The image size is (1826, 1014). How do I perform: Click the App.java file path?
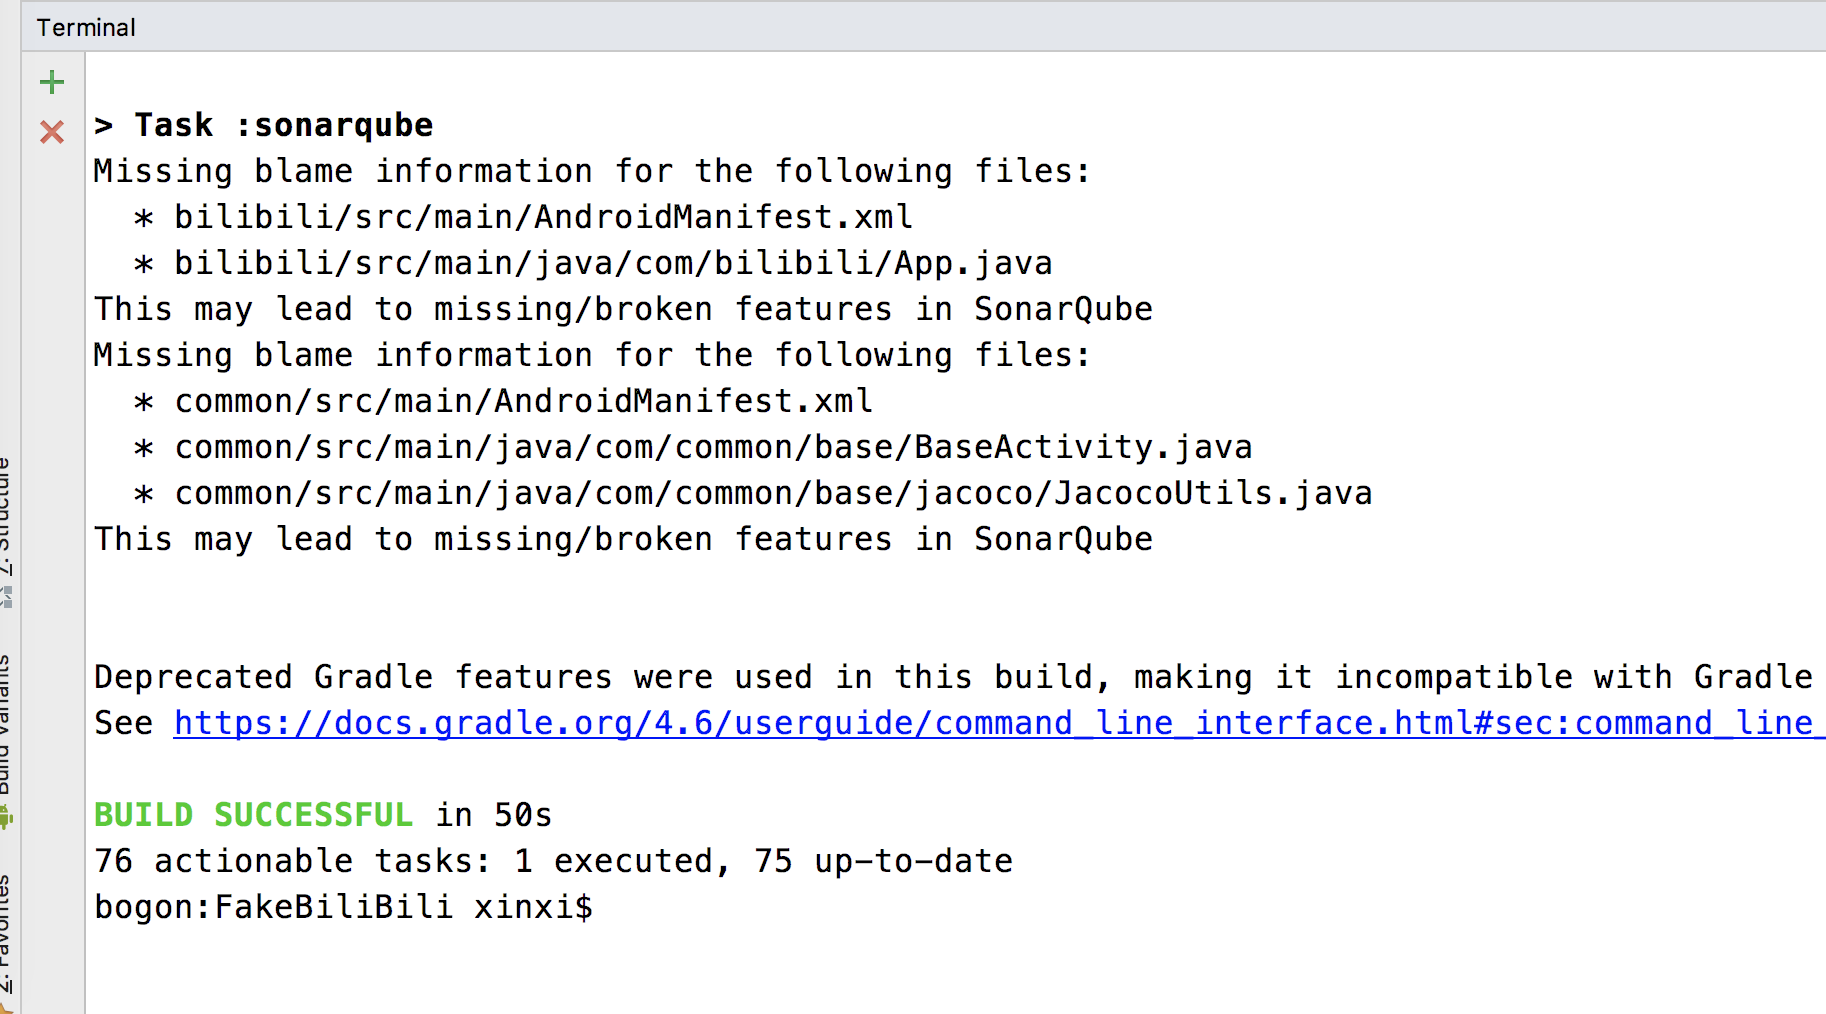click(613, 263)
